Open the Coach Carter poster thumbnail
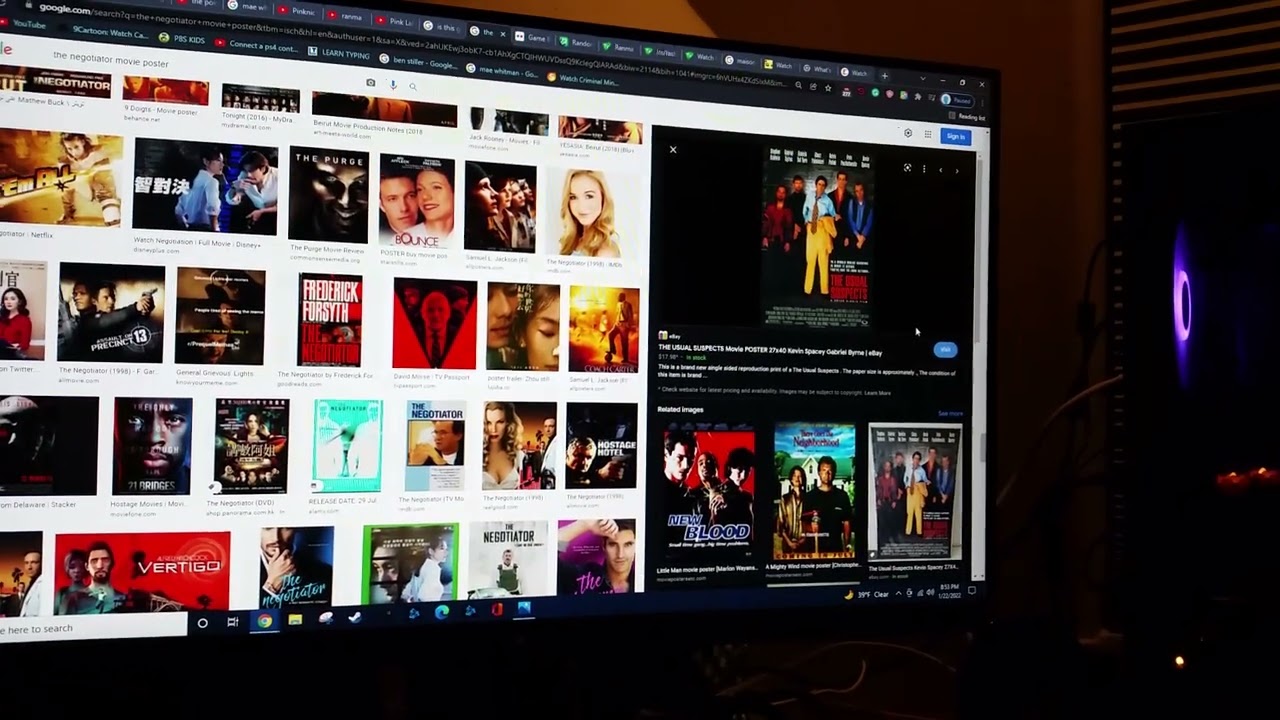This screenshot has height=720, width=1280. [603, 330]
